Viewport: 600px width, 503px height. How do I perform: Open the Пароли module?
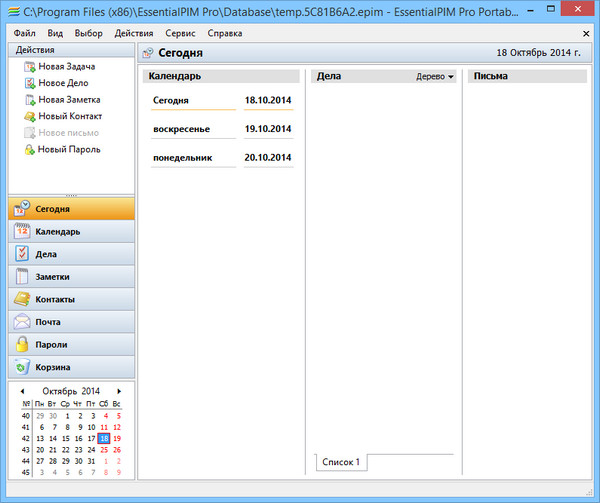click(70, 345)
